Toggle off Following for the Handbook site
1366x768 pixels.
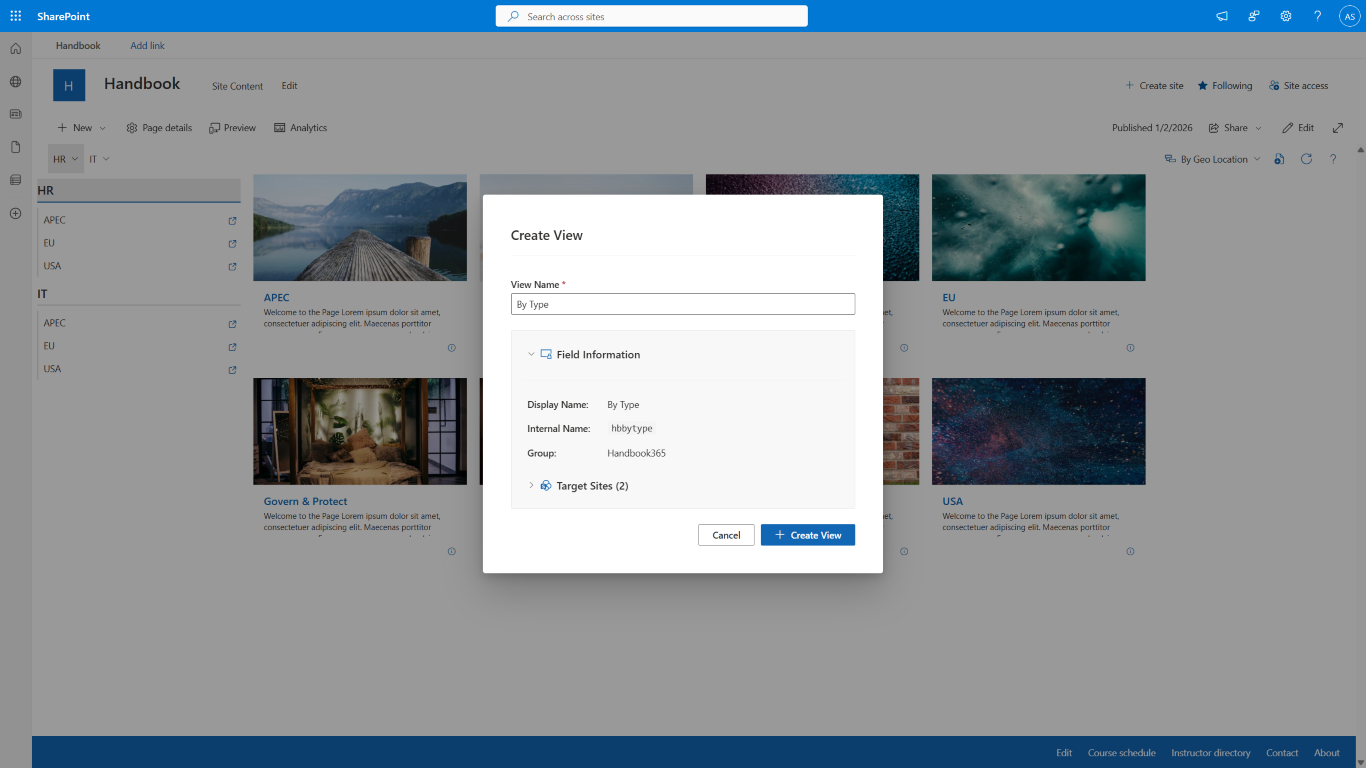coord(1224,85)
